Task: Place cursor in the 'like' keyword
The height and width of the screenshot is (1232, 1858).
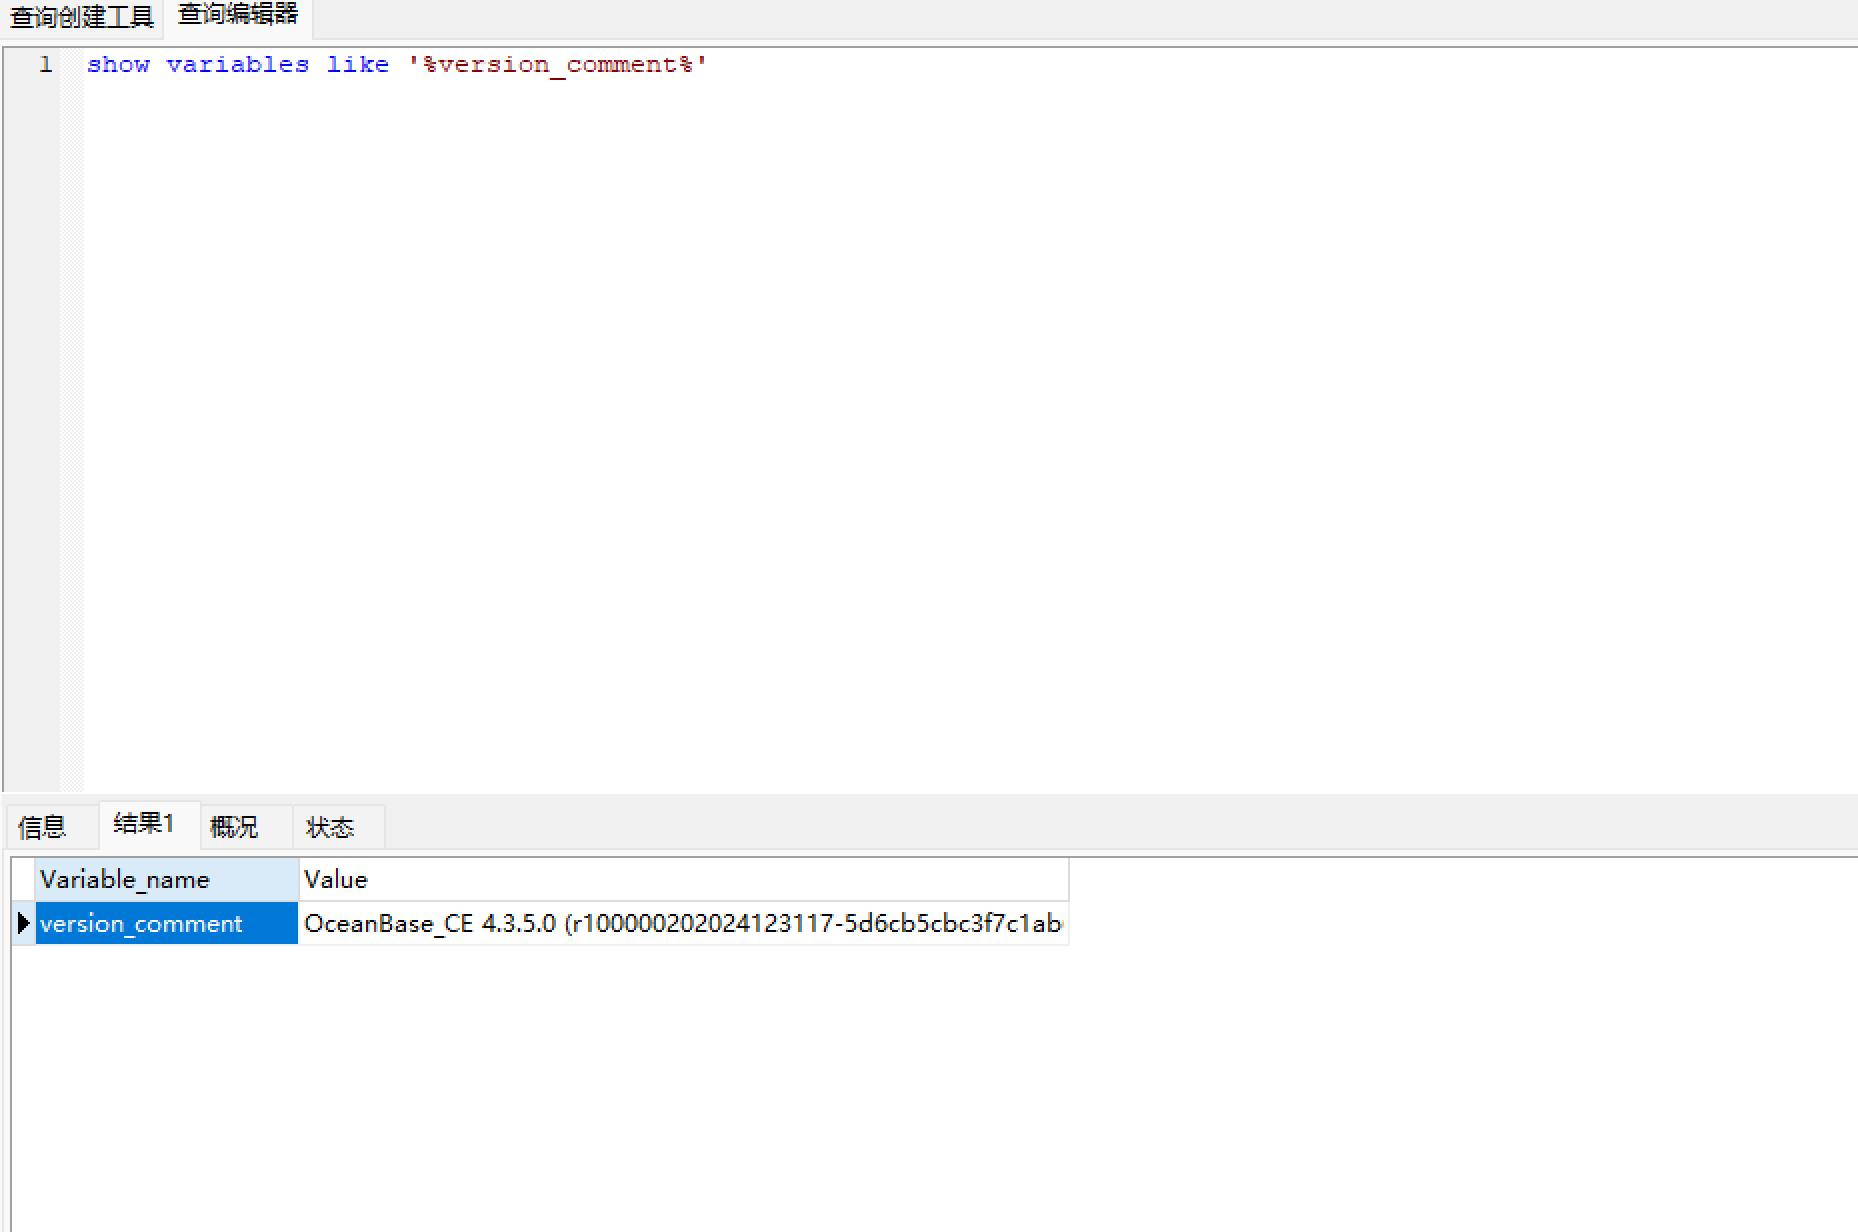Action: [x=358, y=65]
